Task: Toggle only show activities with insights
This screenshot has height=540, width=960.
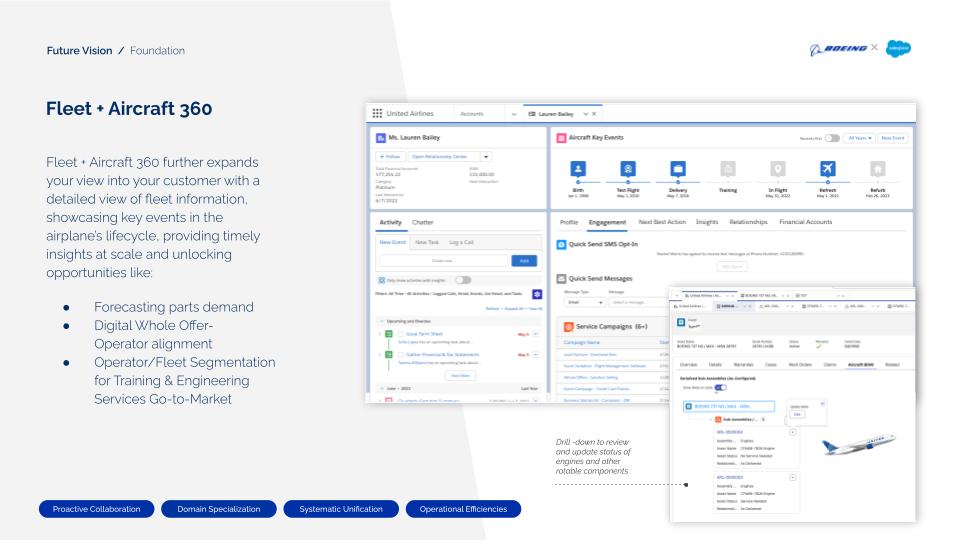Action: tap(463, 280)
